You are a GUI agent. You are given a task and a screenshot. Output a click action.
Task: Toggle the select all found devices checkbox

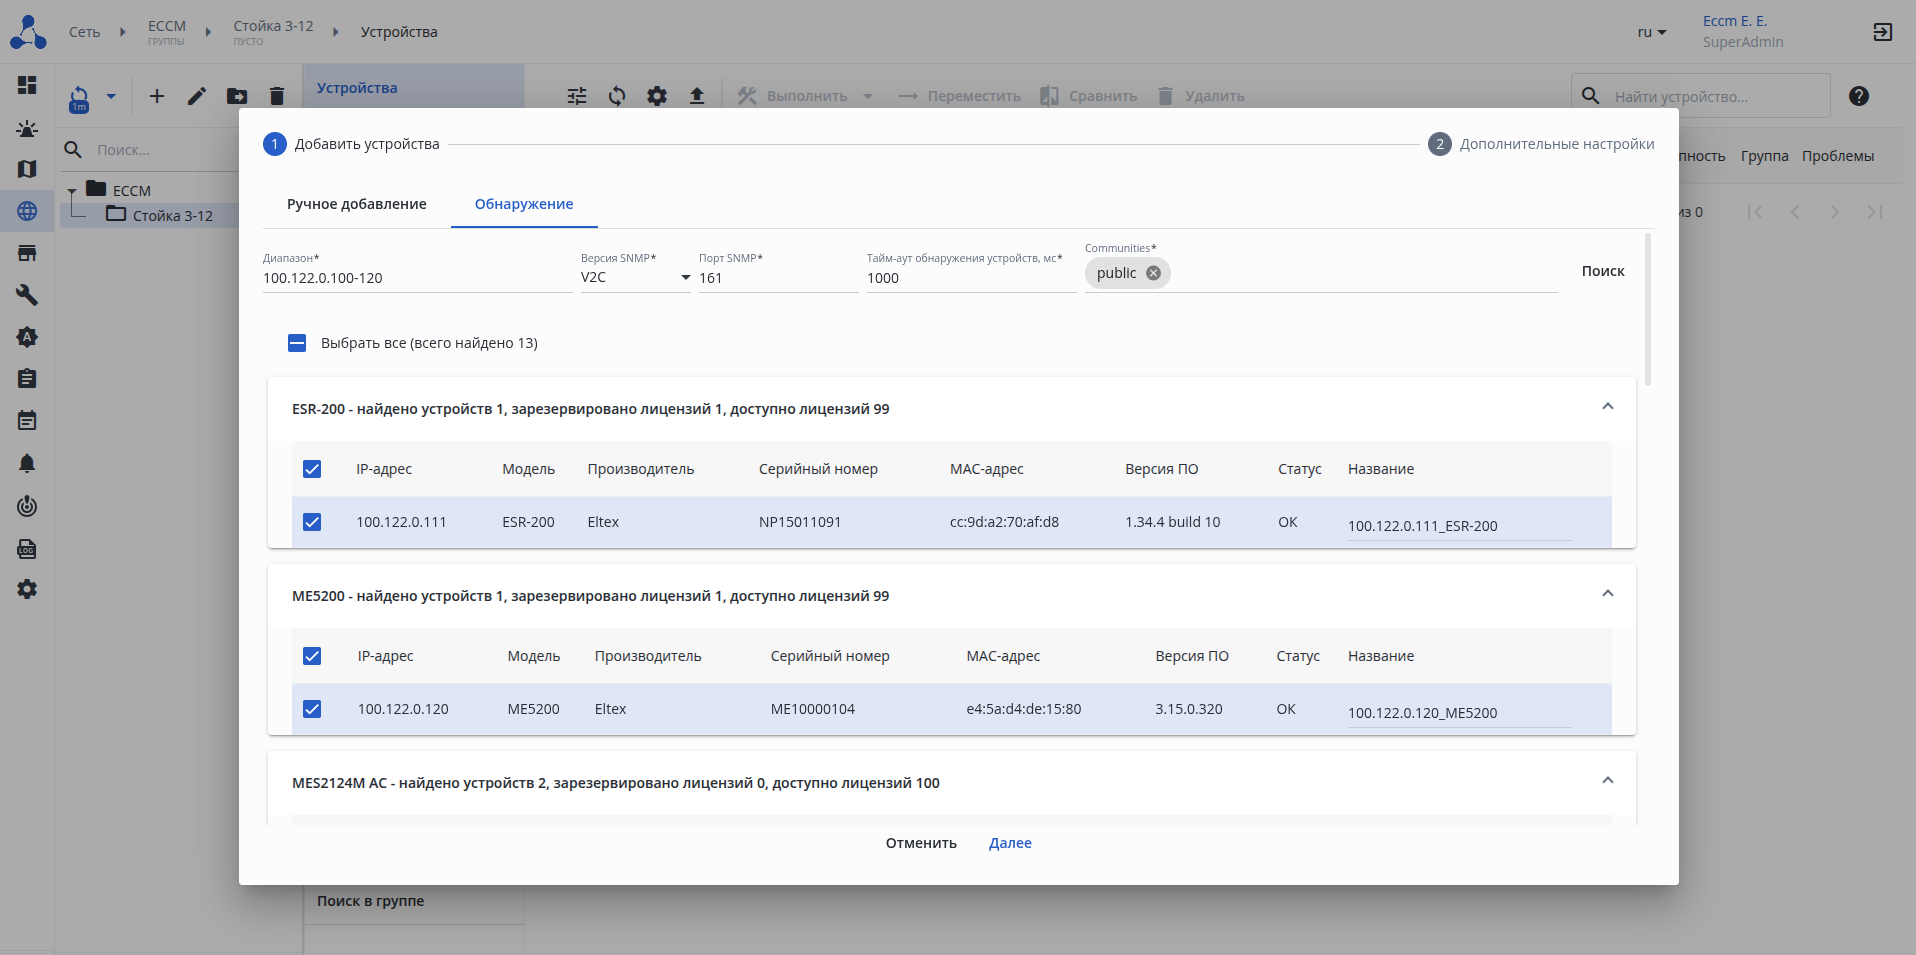(297, 343)
